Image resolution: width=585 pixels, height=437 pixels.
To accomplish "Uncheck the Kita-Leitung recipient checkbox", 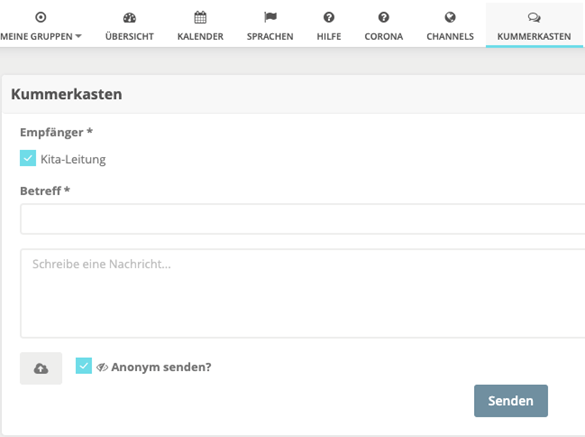I will pyautogui.click(x=28, y=158).
